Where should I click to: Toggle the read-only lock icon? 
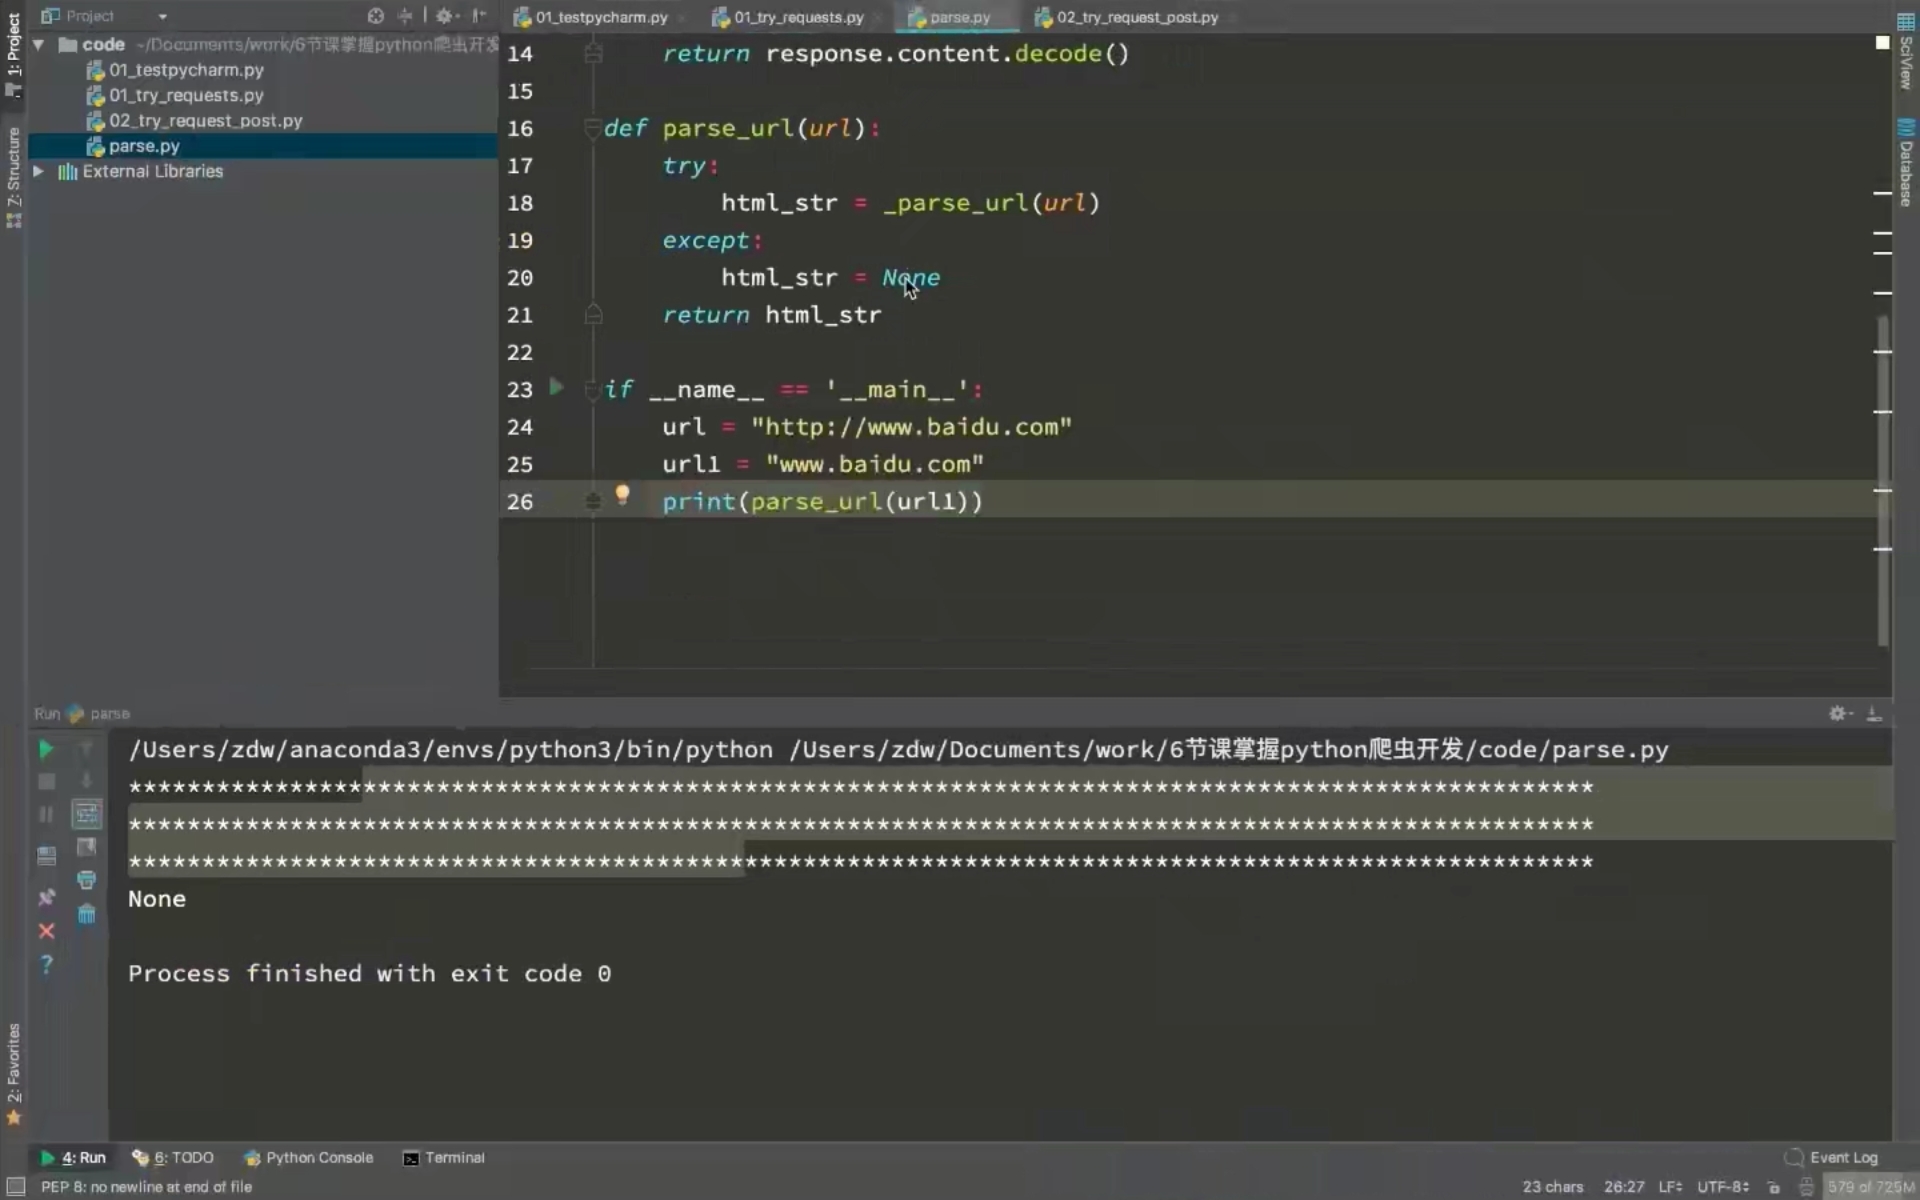click(x=1774, y=1187)
